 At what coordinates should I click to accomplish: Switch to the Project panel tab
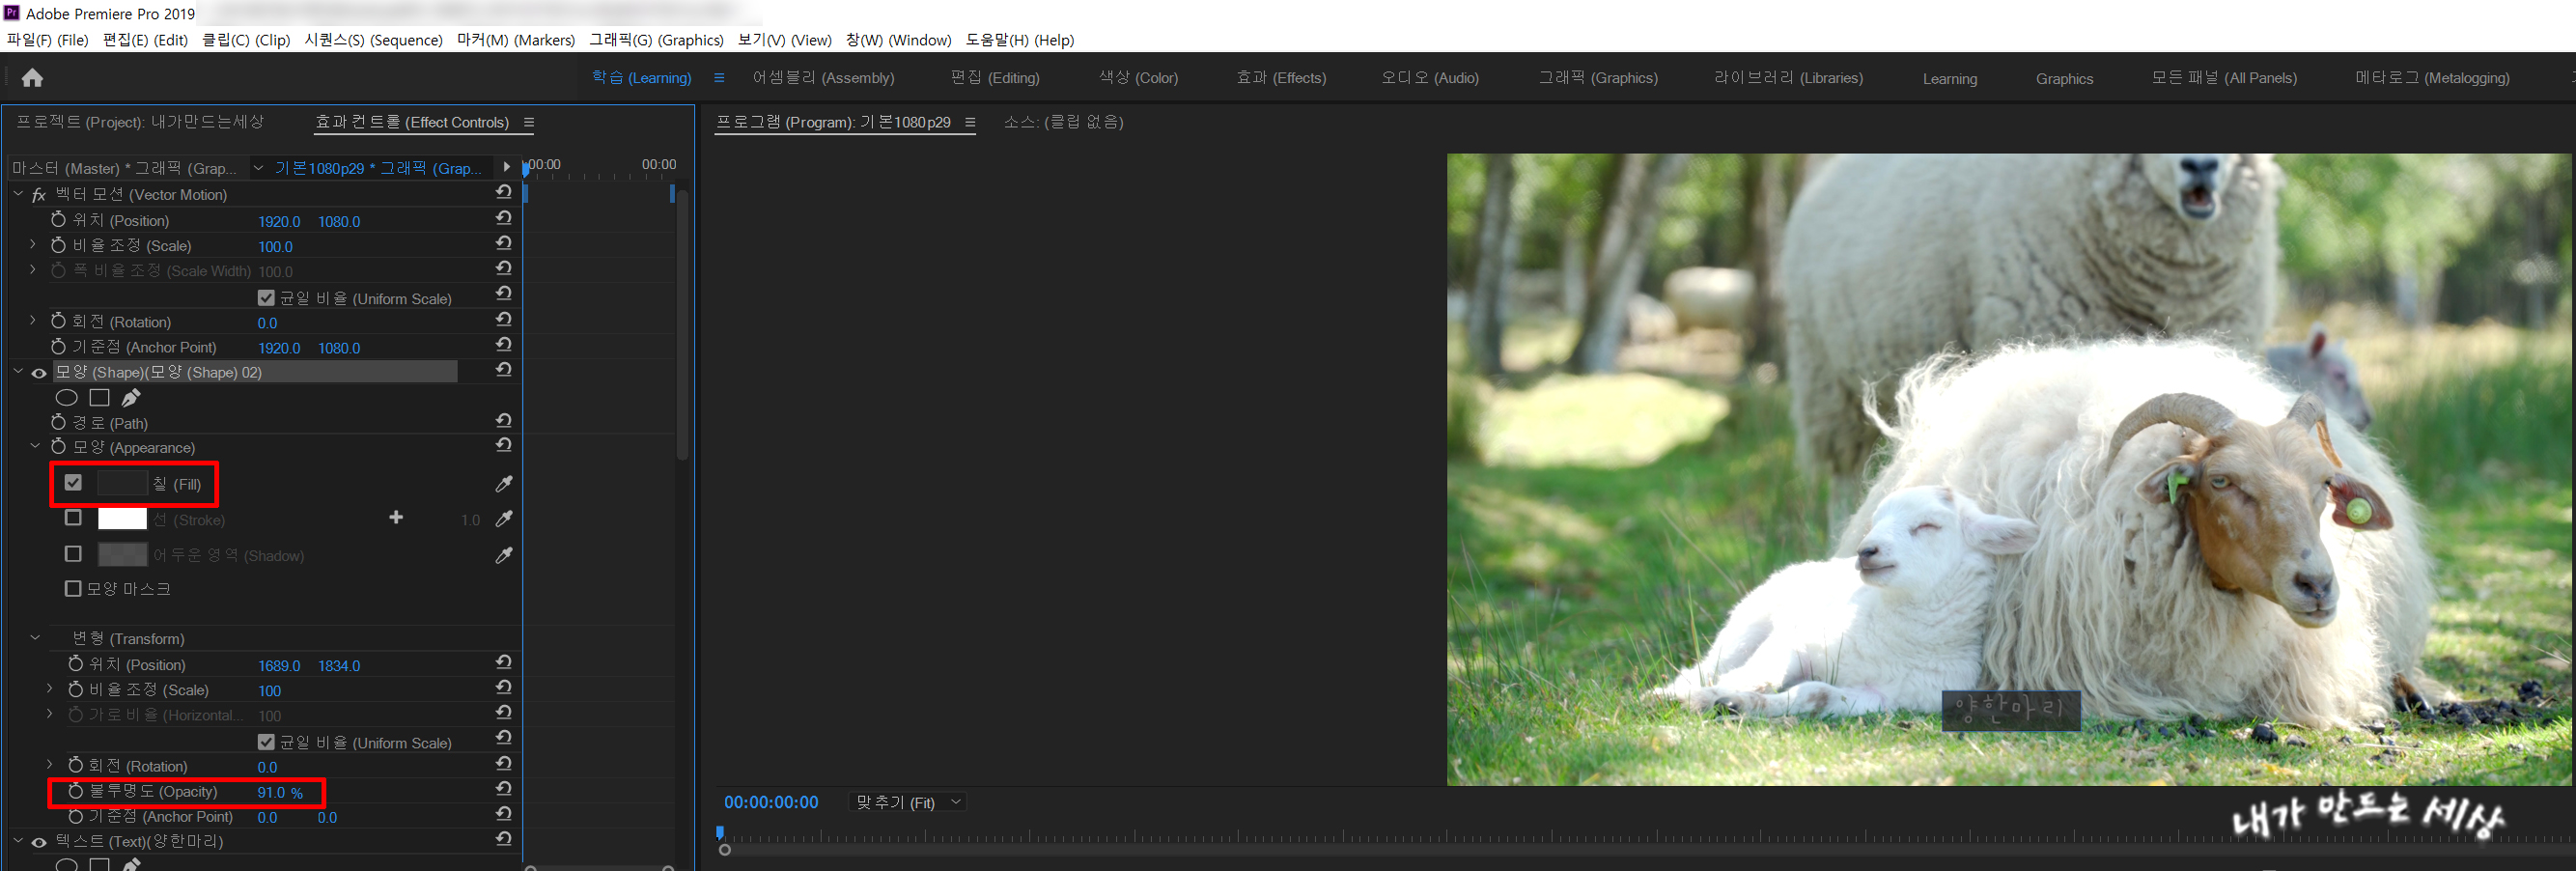click(x=140, y=122)
